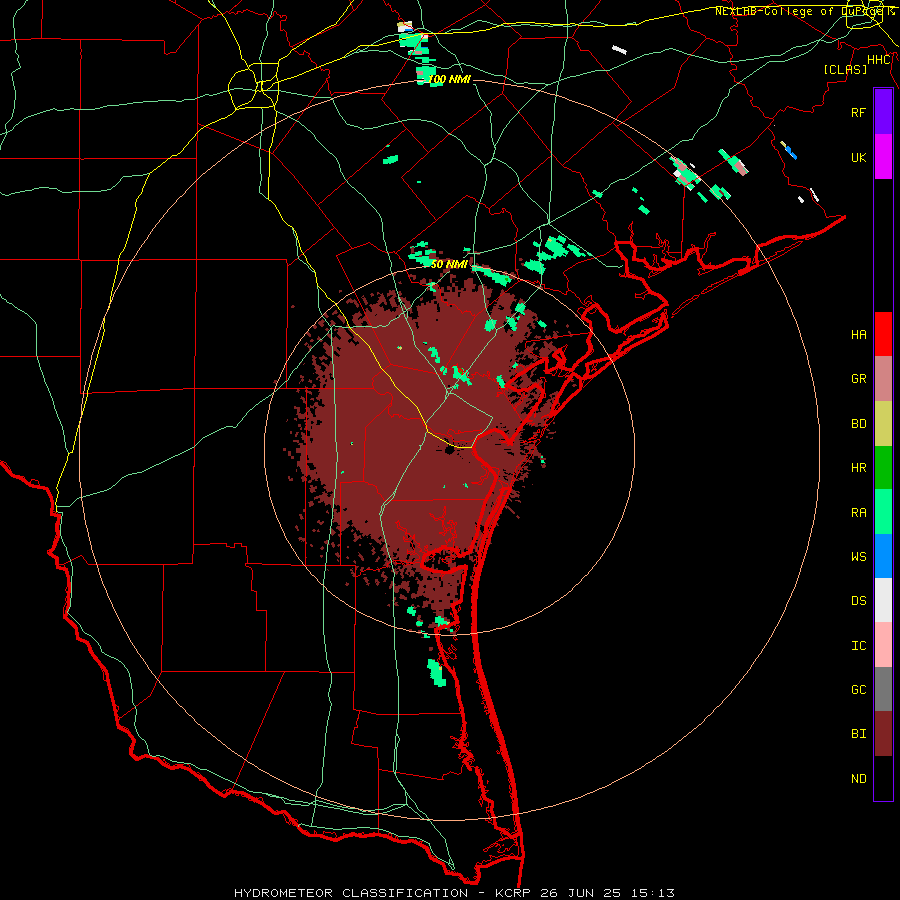Click the GR legend label
The height and width of the screenshot is (900, 900).
click(x=859, y=378)
